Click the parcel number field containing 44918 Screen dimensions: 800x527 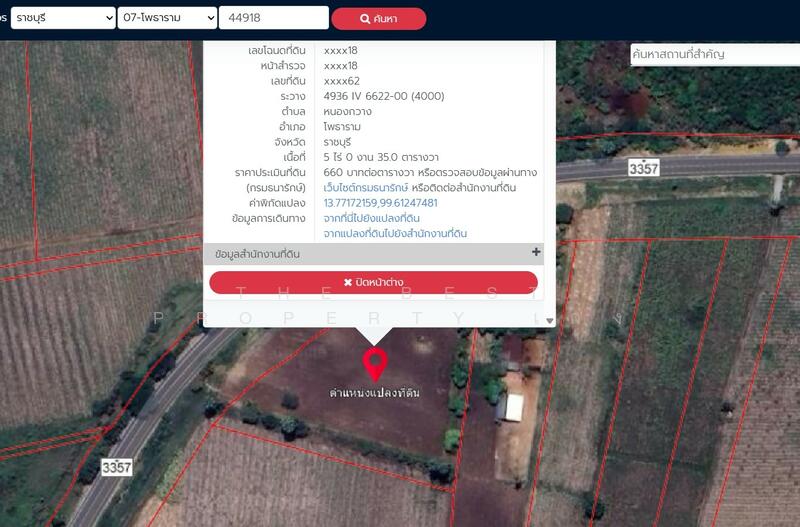click(273, 18)
